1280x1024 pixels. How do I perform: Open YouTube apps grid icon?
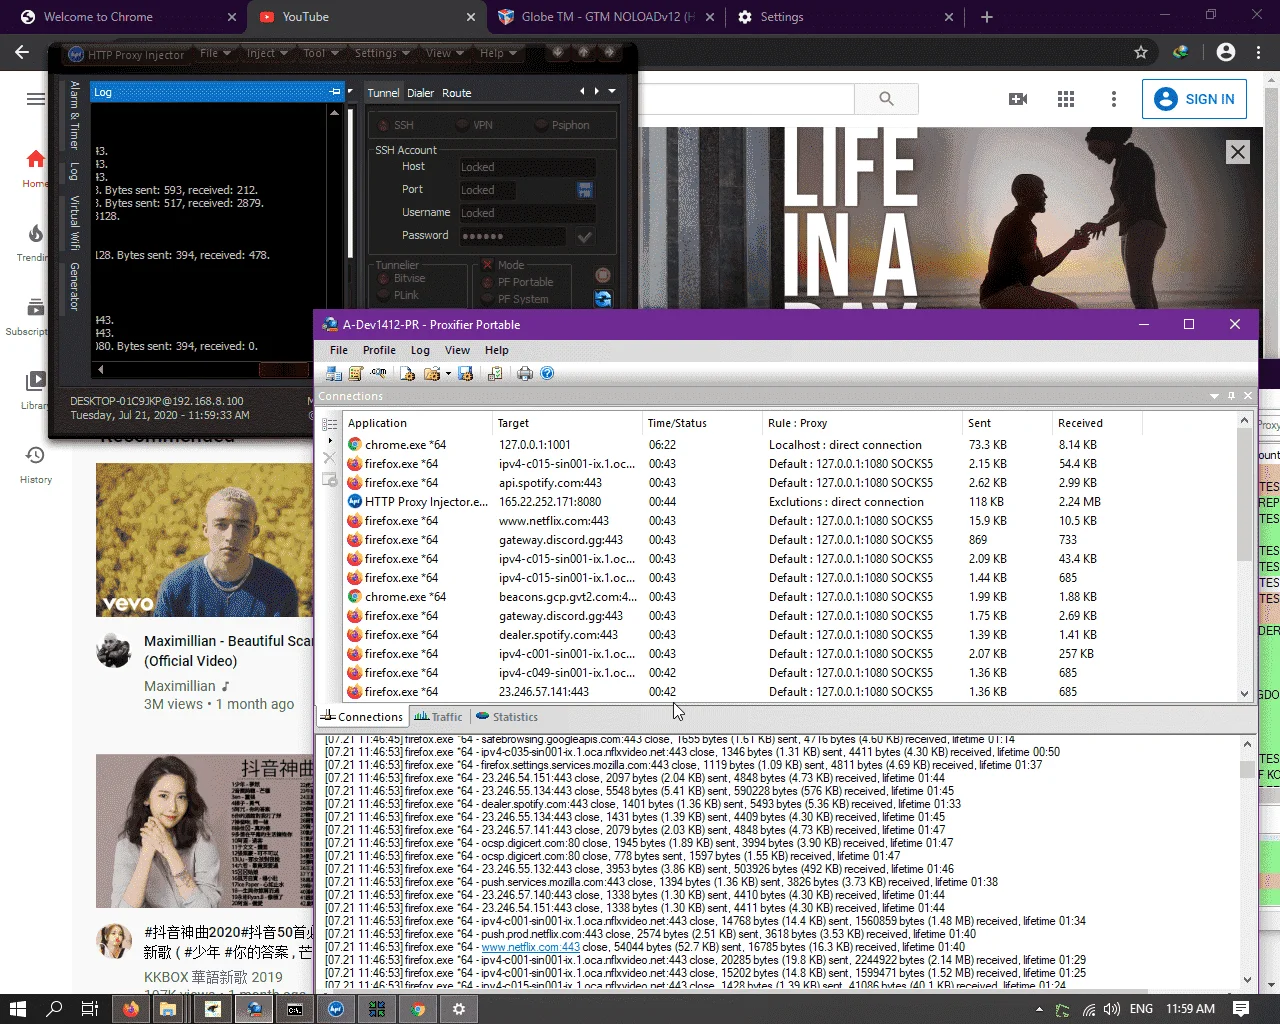point(1066,99)
